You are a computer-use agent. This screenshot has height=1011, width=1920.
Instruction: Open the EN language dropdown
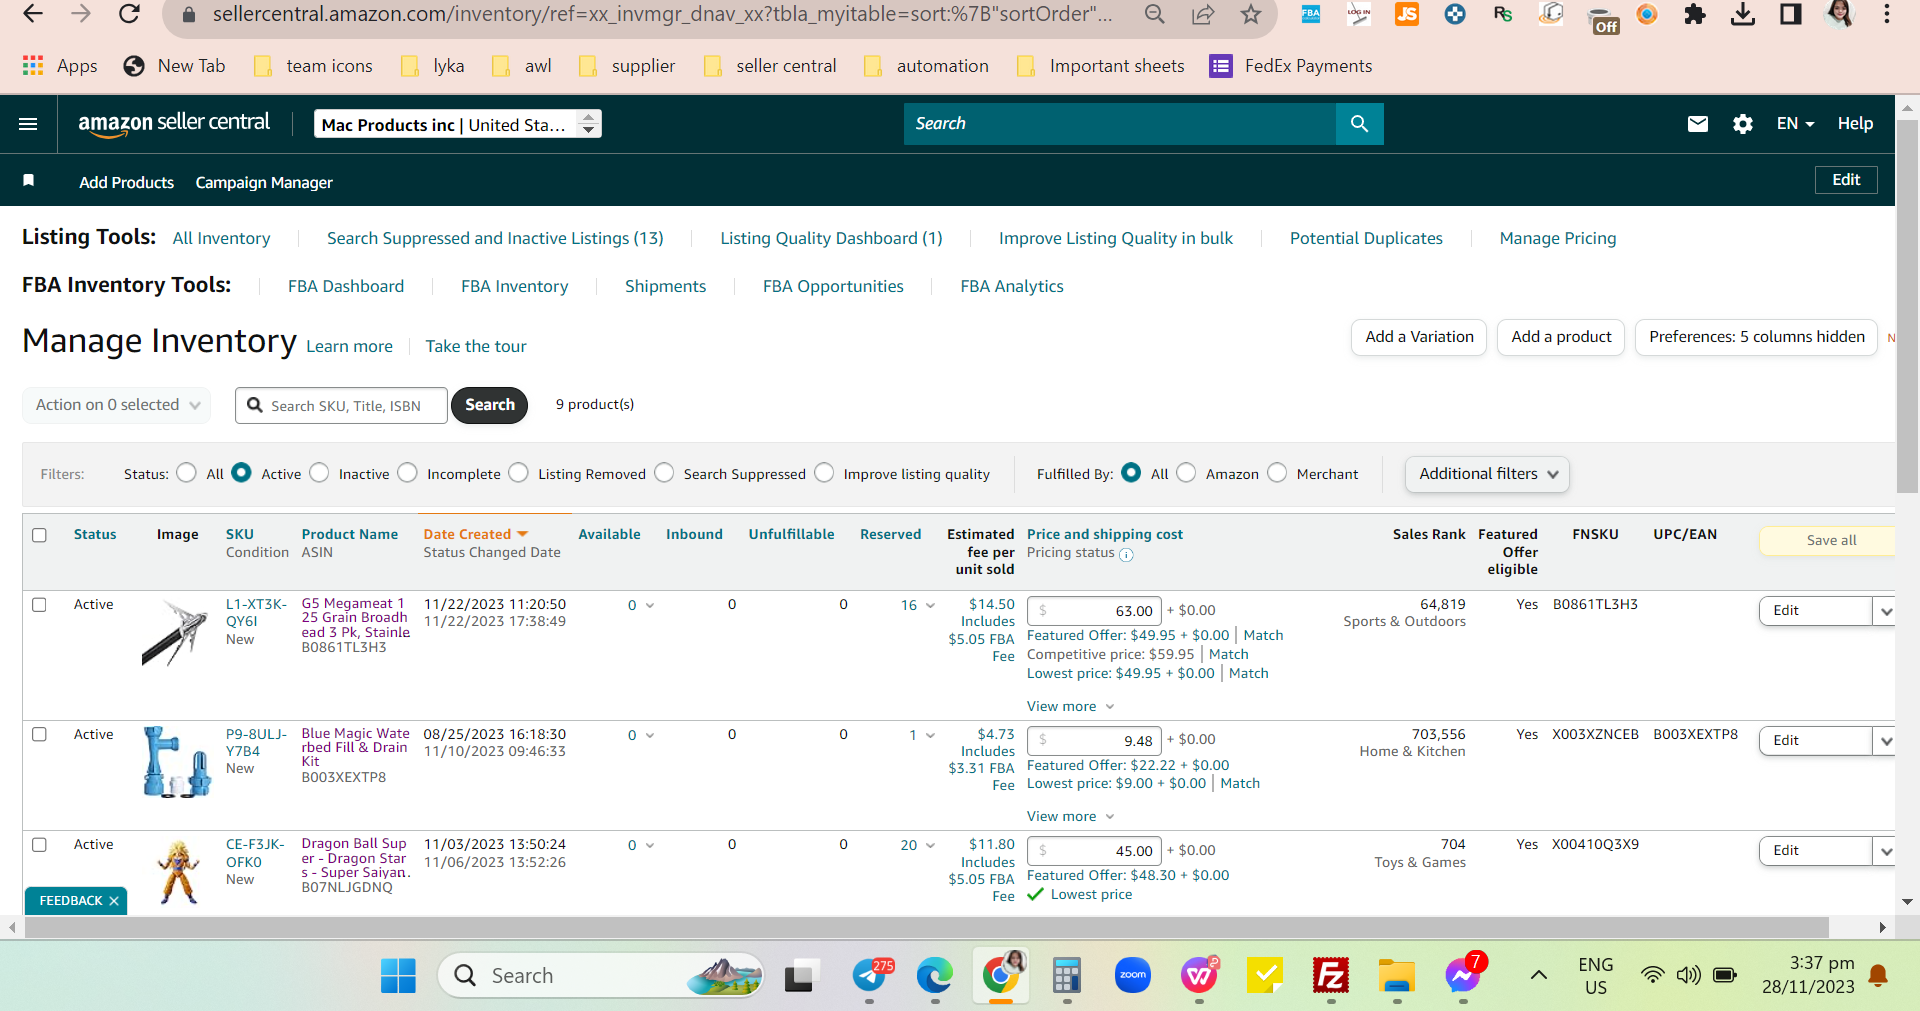point(1795,124)
